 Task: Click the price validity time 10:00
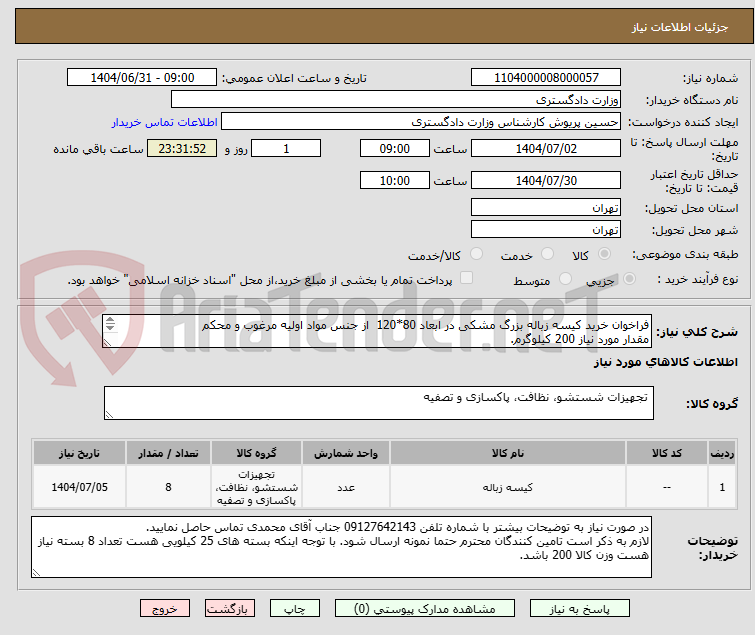click(x=395, y=181)
